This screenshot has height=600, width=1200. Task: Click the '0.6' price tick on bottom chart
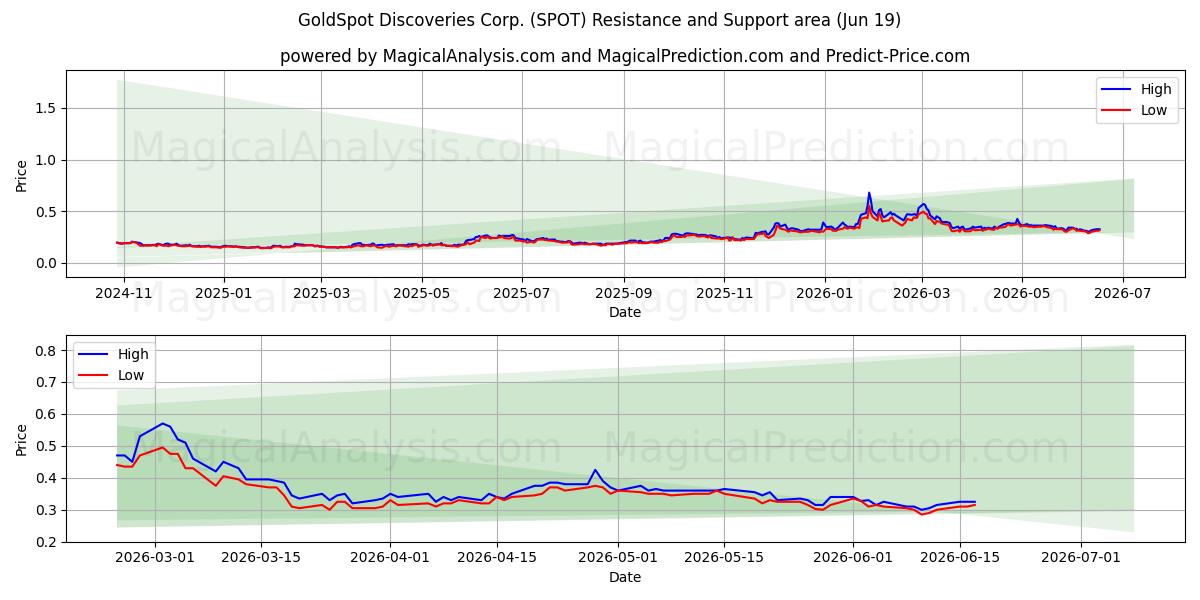(48, 414)
